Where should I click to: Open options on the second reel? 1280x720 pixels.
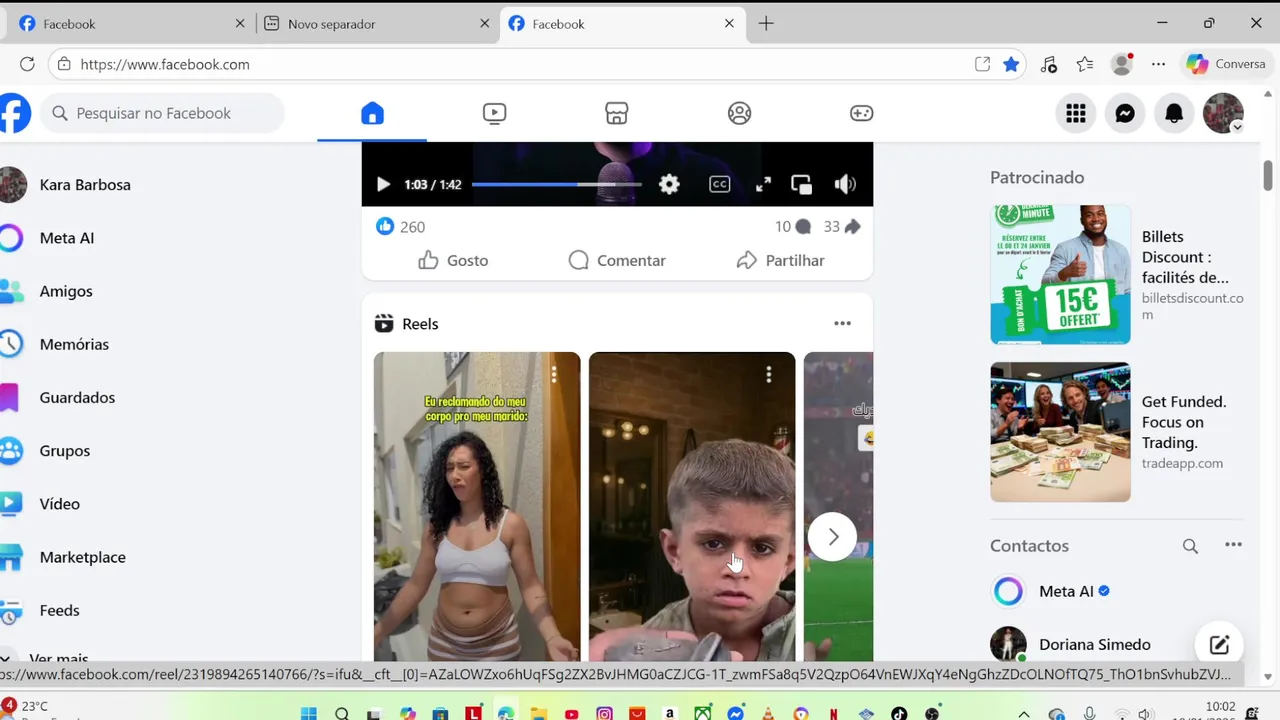tap(768, 374)
